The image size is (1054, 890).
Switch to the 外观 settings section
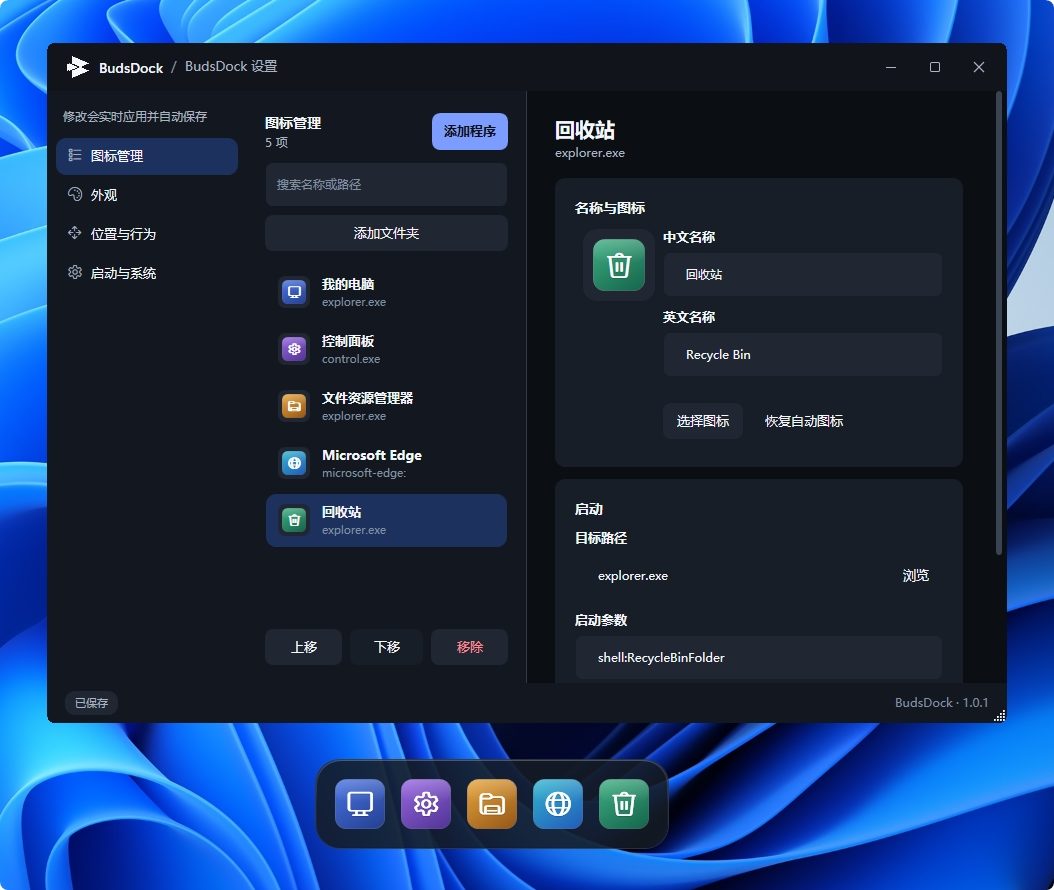[147, 195]
